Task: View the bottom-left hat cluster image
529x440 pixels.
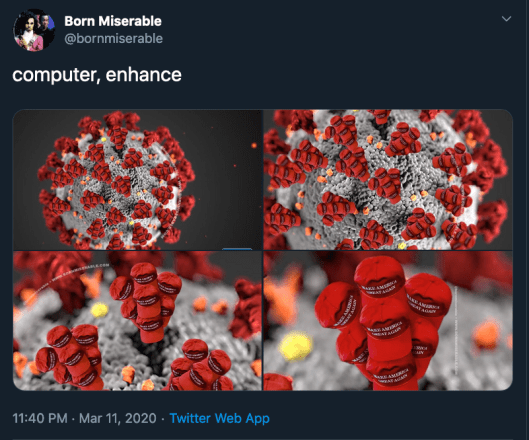Action: point(137,321)
